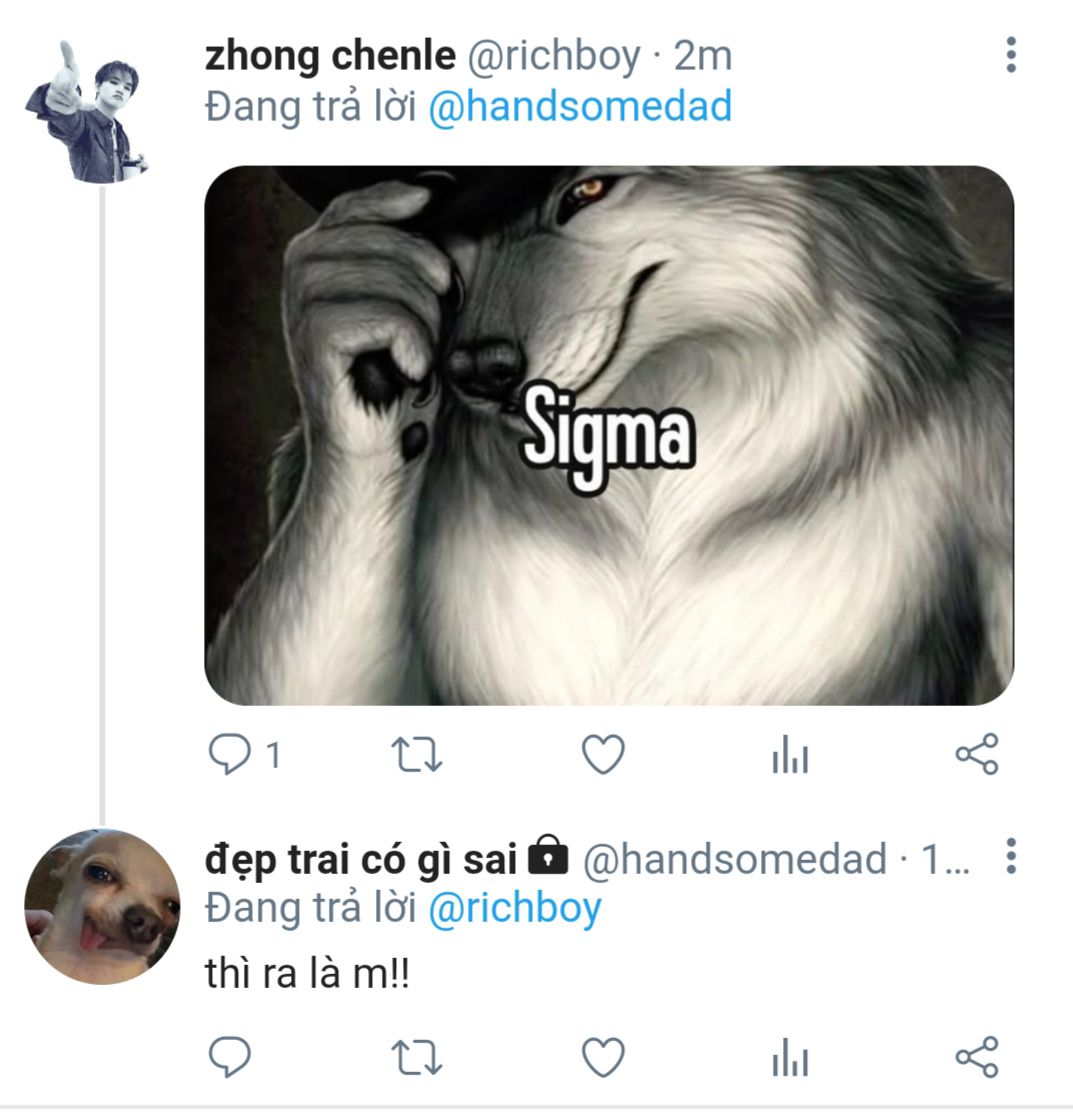The image size is (1073, 1115).
Task: Like the 'thì ra là m!!' tweet
Action: 603,1057
